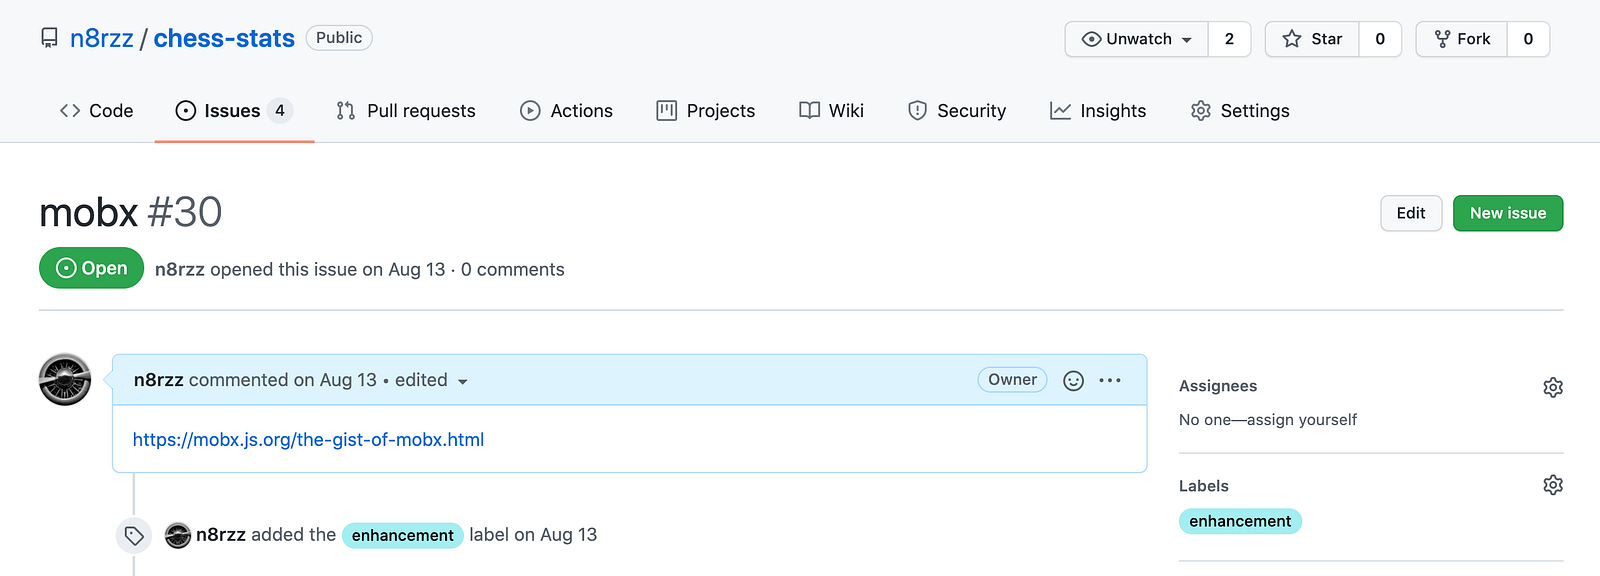Fork the chess-stats repository
The width and height of the screenshot is (1600, 576).
point(1462,39)
